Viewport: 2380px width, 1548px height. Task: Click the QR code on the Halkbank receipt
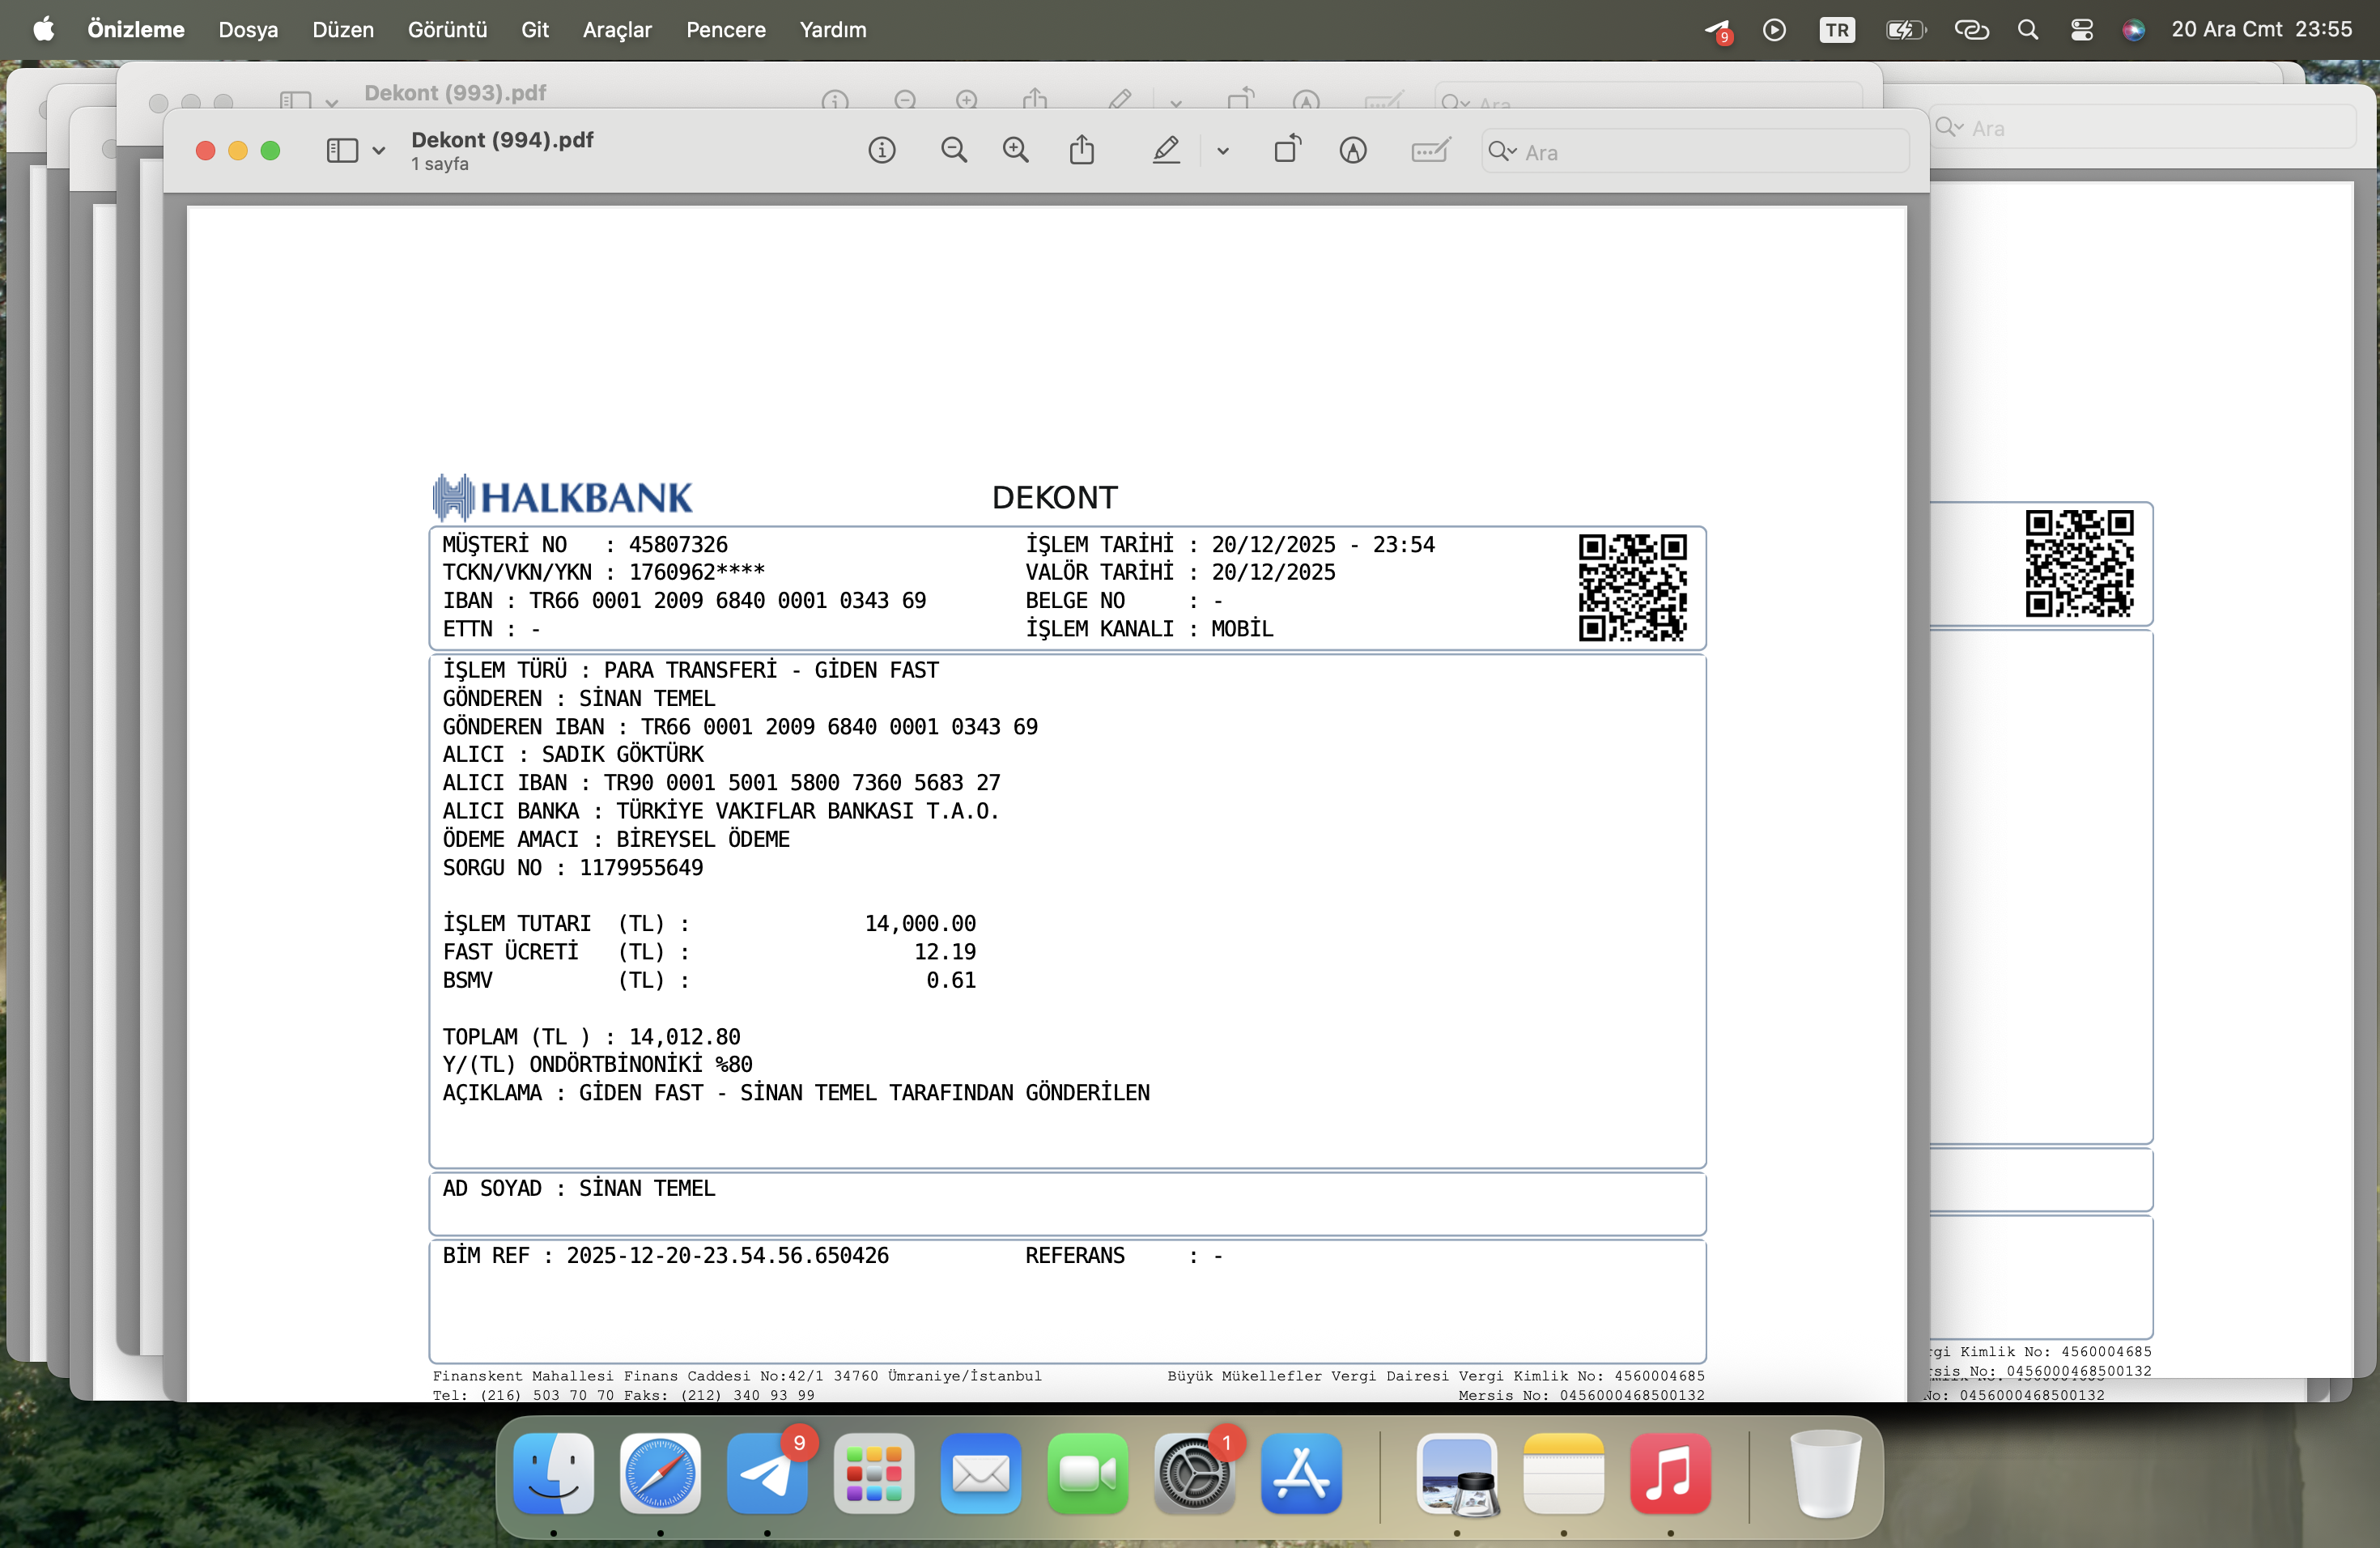[1633, 587]
